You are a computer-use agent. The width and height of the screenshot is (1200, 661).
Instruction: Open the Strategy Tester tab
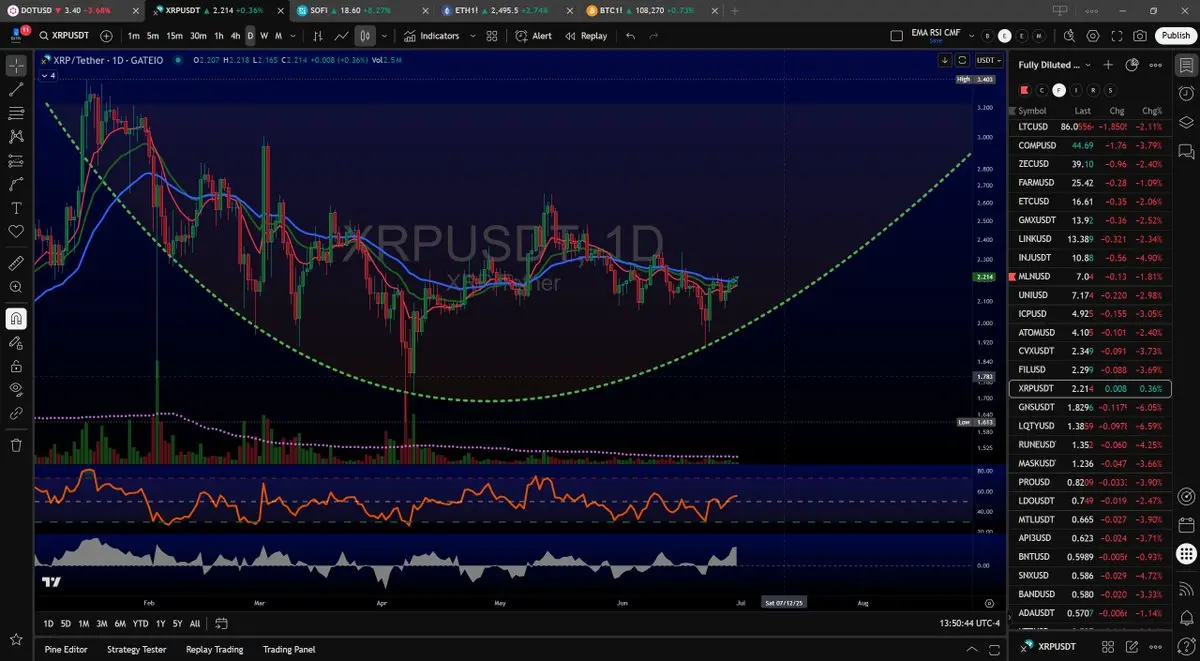coord(136,649)
